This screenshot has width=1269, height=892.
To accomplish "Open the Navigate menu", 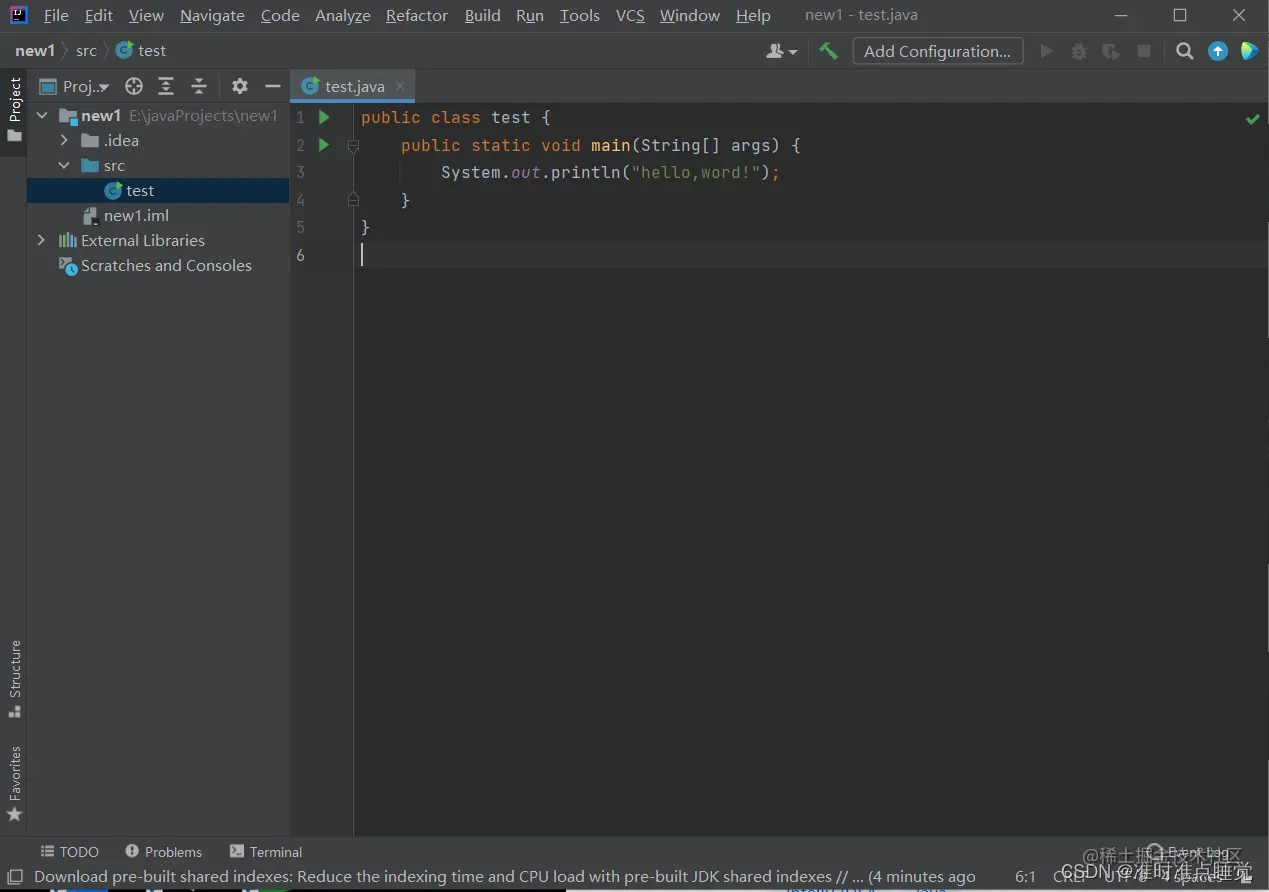I will [x=212, y=16].
